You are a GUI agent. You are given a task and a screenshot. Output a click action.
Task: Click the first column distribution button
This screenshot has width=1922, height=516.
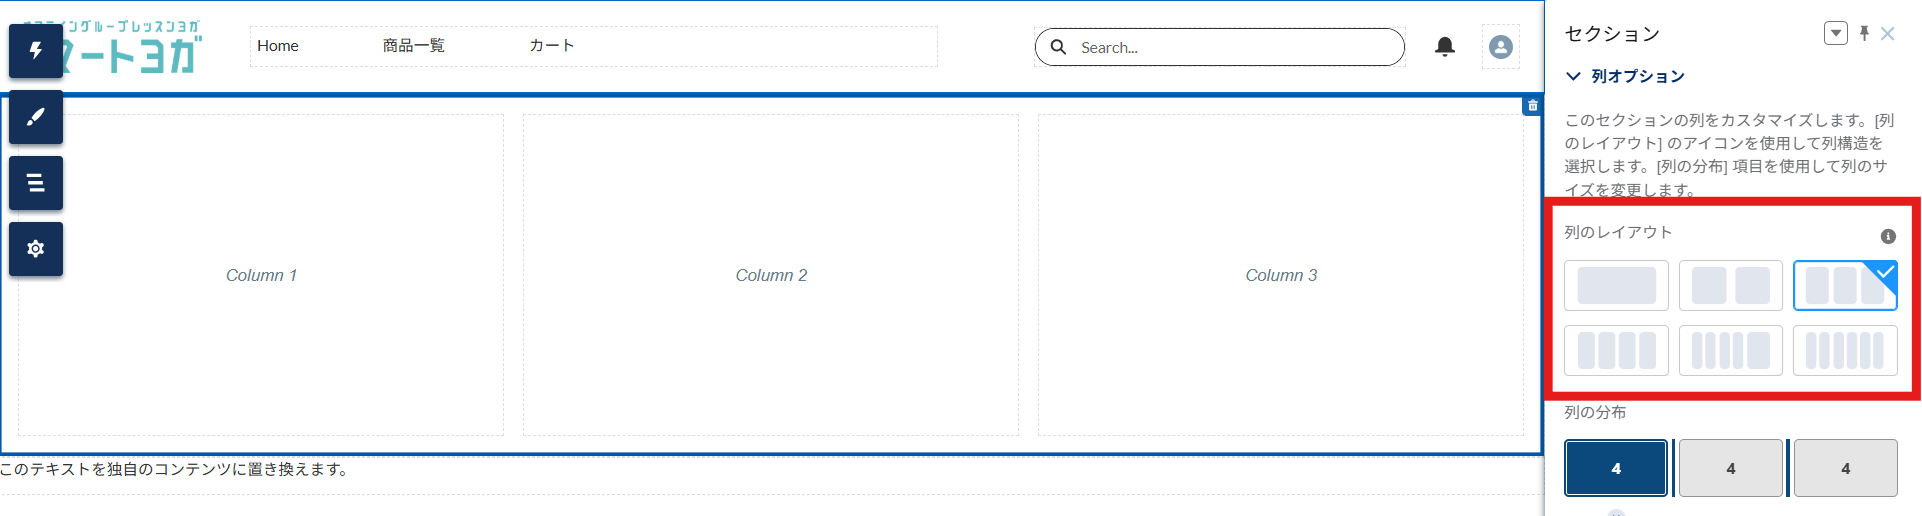1616,468
